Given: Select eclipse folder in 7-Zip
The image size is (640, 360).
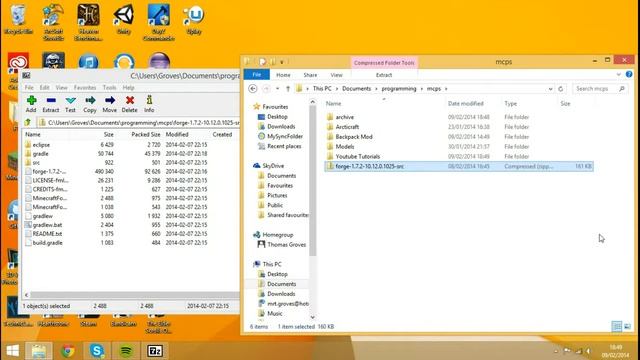Looking at the screenshot, I should click(x=41, y=145).
